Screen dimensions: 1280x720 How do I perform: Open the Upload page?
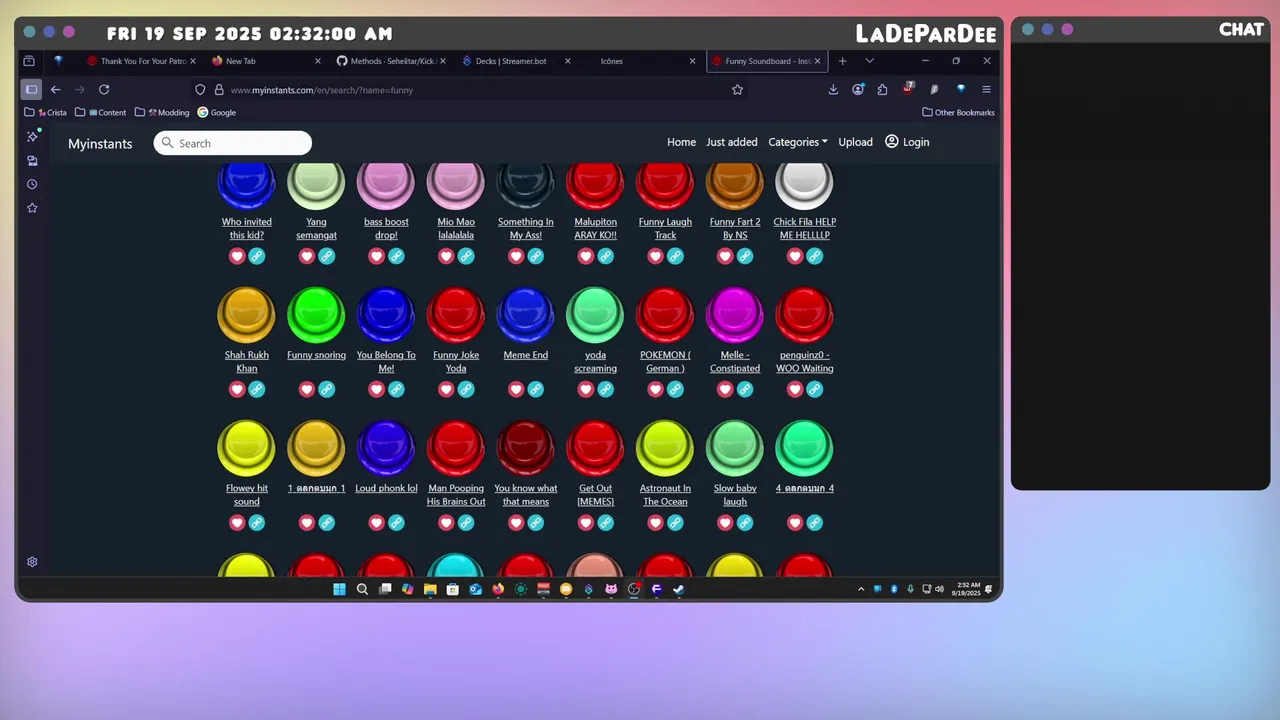pyautogui.click(x=855, y=142)
